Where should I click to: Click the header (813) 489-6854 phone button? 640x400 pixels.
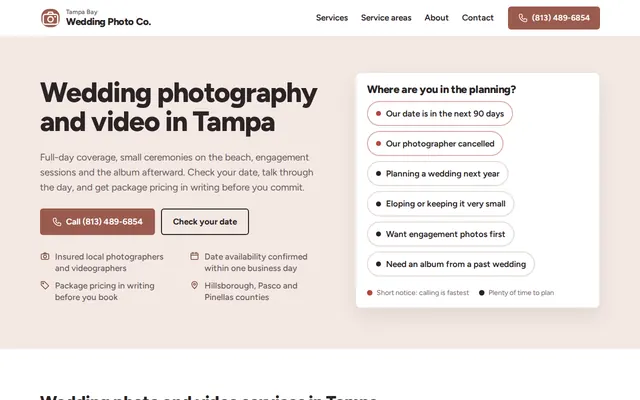[554, 18]
